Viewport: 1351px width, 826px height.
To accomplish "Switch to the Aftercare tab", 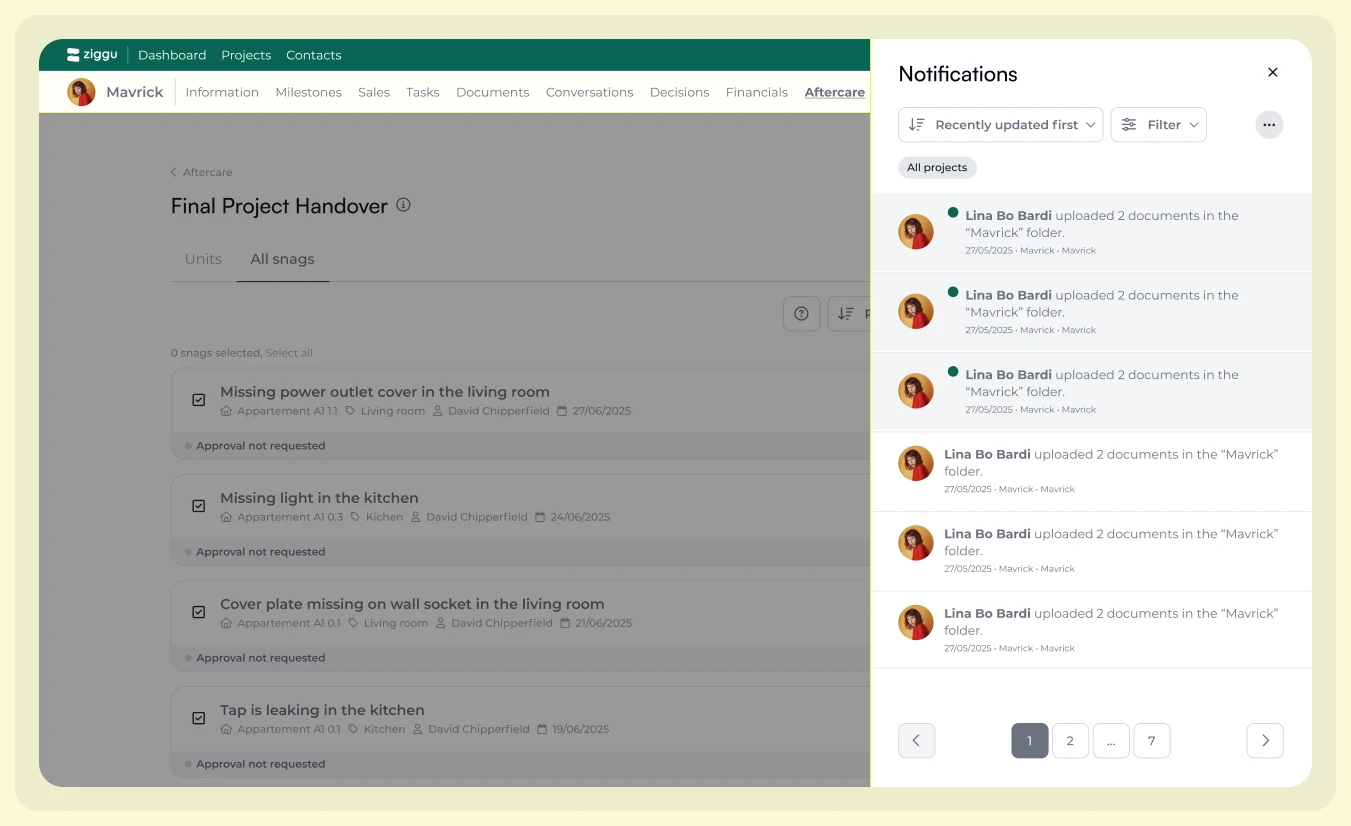I will (835, 92).
